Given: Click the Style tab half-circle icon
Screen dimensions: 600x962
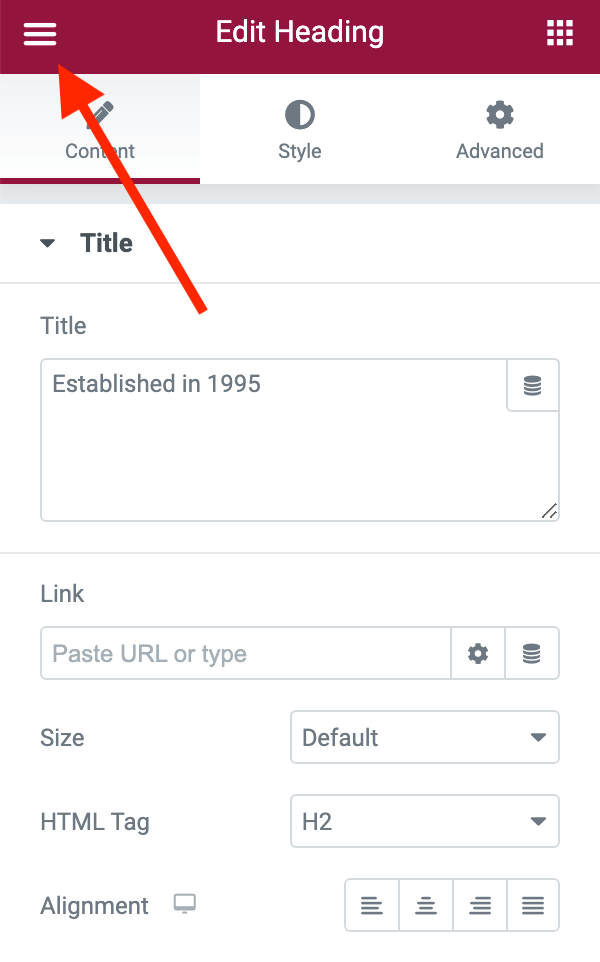Looking at the screenshot, I should (x=300, y=115).
